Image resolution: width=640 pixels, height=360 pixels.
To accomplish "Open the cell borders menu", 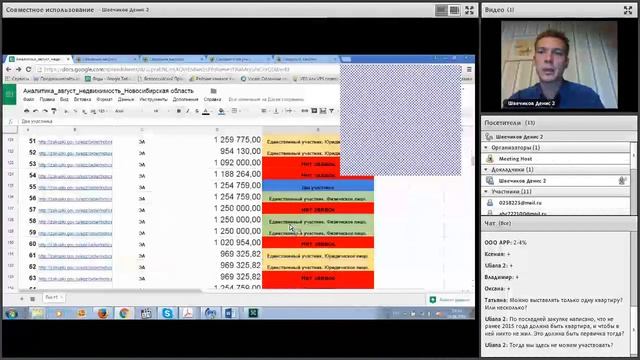I will click(x=235, y=111).
